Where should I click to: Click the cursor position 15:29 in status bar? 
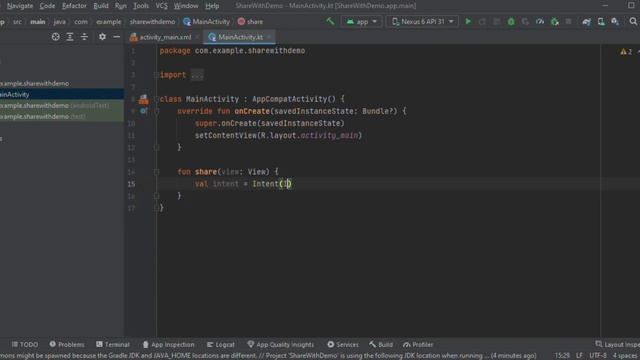[562, 356]
